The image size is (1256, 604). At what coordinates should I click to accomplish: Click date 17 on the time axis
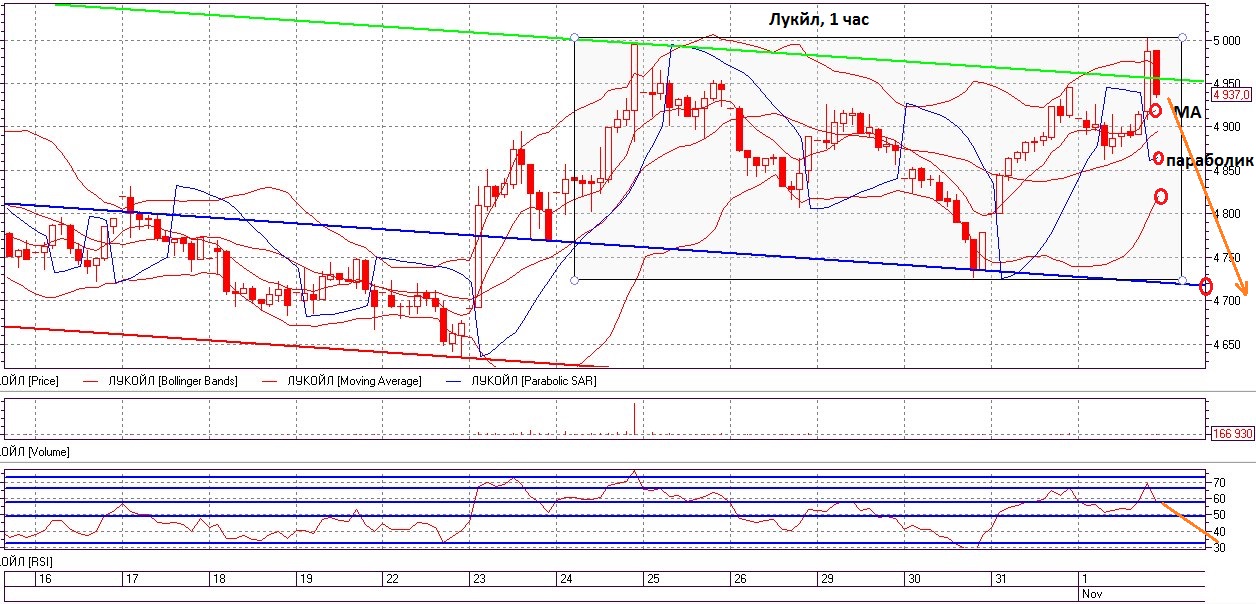coord(131,579)
